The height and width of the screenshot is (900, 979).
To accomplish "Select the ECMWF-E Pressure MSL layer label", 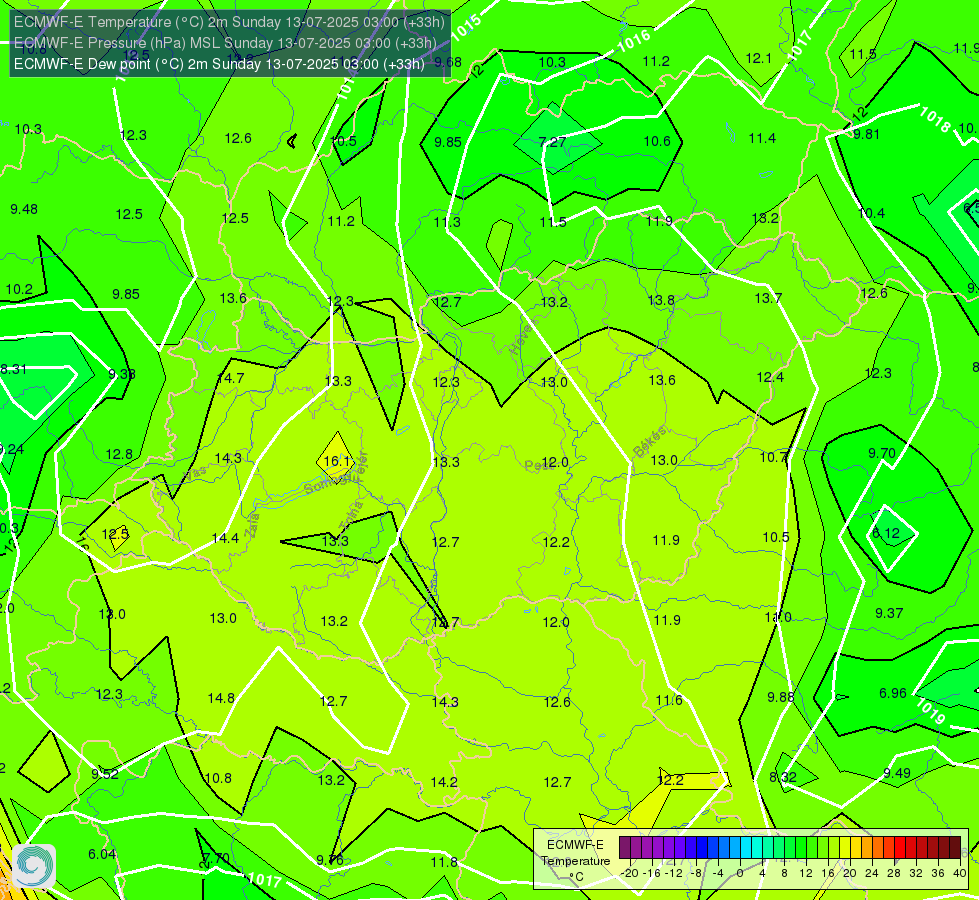I will (225, 43).
